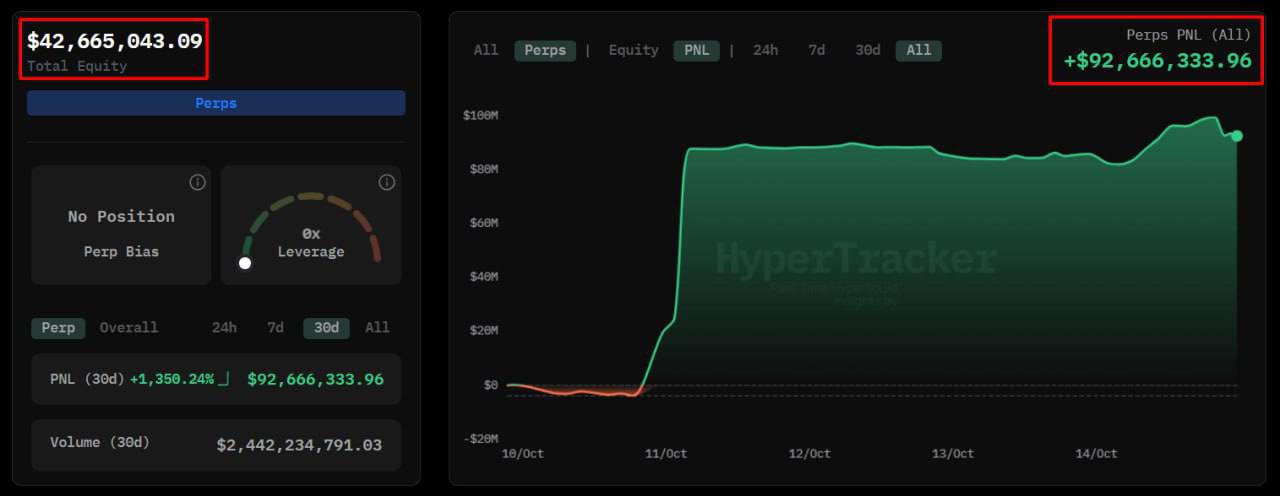Click the info icon on Perp Bias card

pyautogui.click(x=197, y=182)
